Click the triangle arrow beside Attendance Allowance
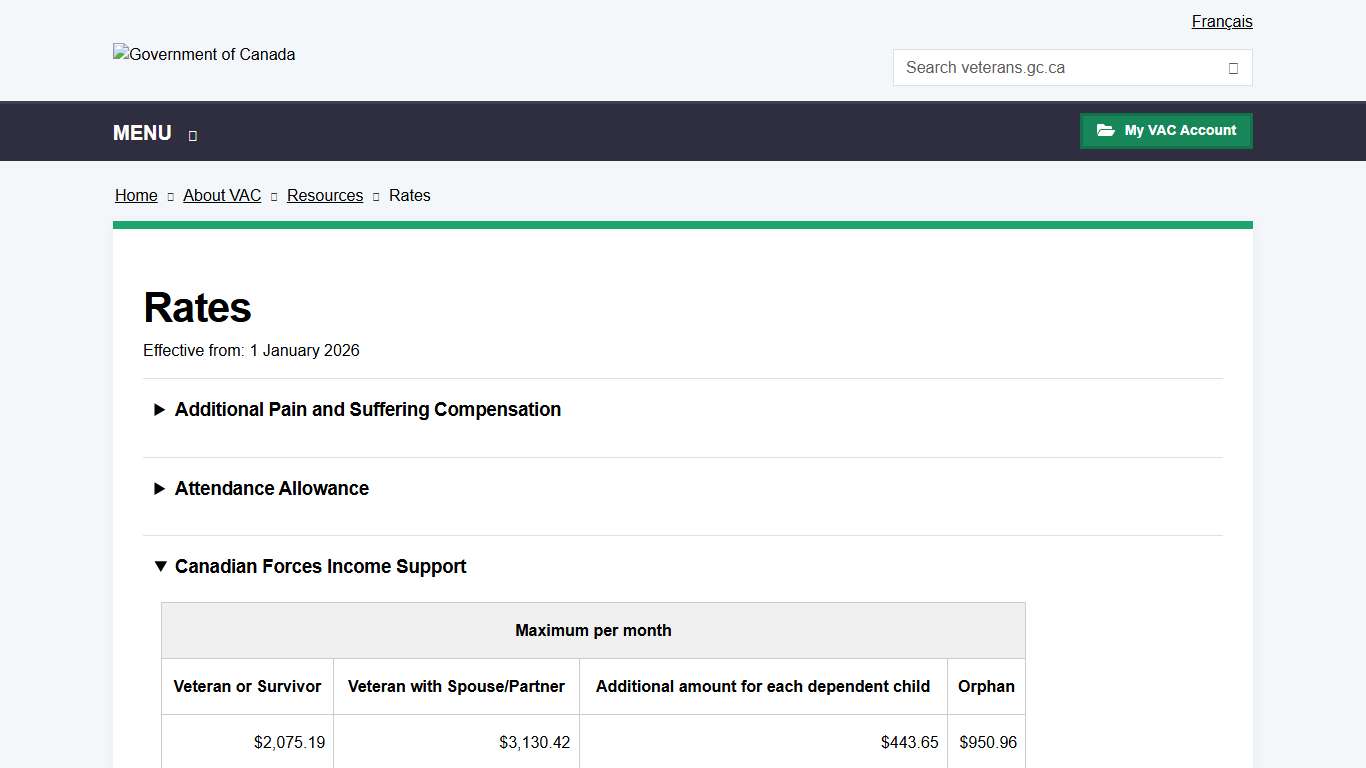This screenshot has height=768, width=1366. (x=159, y=489)
